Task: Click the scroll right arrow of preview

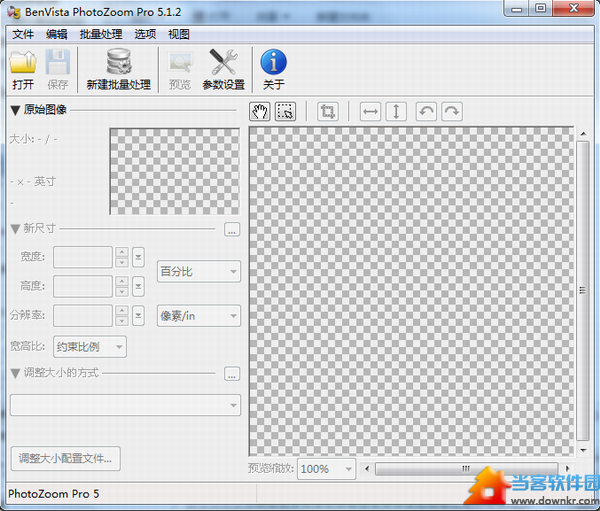Action: (x=567, y=469)
